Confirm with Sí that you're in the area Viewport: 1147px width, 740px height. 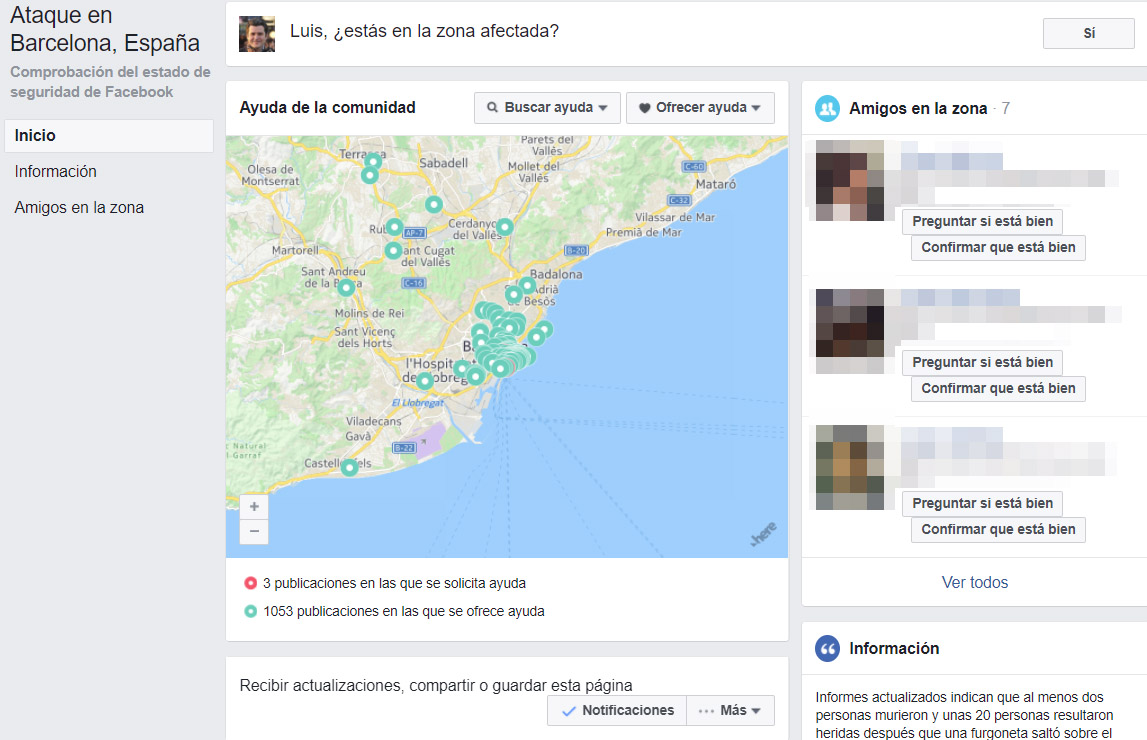(1088, 33)
